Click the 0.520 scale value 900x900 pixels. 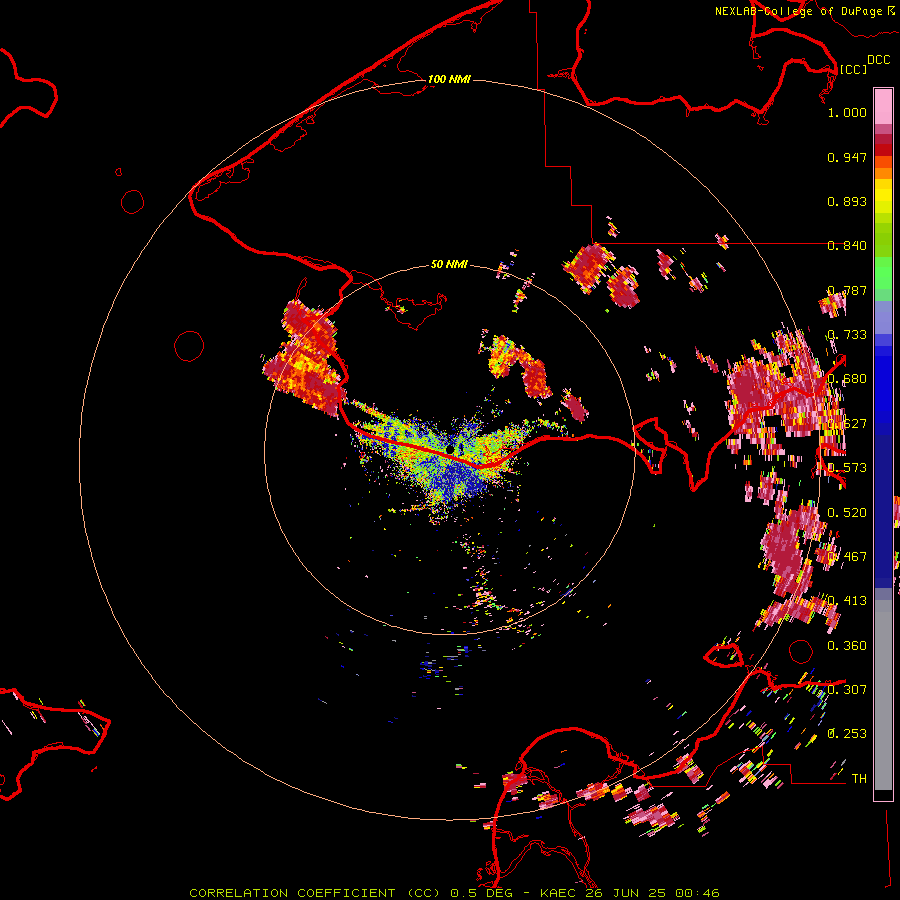click(847, 513)
